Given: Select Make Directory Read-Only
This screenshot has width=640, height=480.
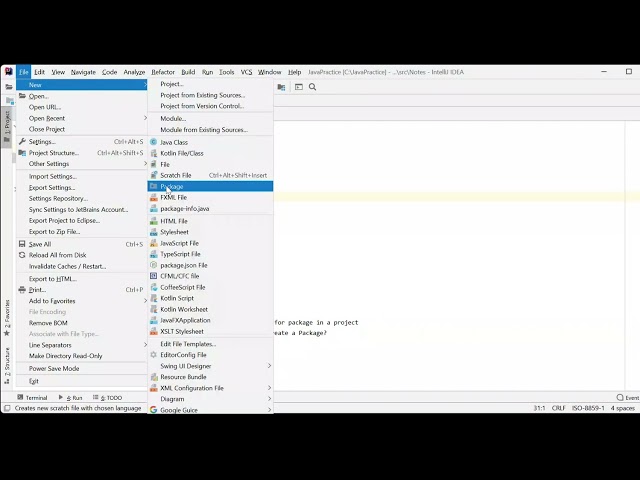Looking at the screenshot, I should pos(82,356).
